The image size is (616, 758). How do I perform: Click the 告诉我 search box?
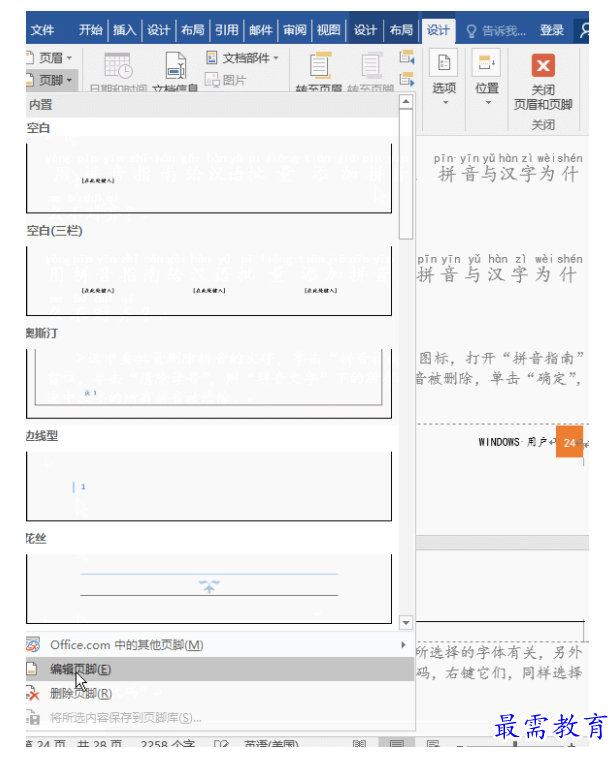(x=496, y=31)
